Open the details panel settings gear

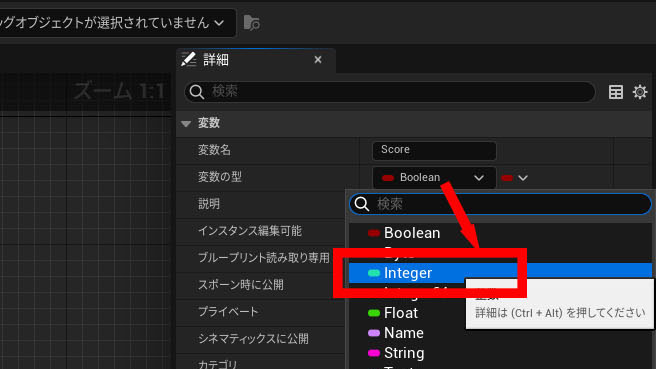pos(640,92)
